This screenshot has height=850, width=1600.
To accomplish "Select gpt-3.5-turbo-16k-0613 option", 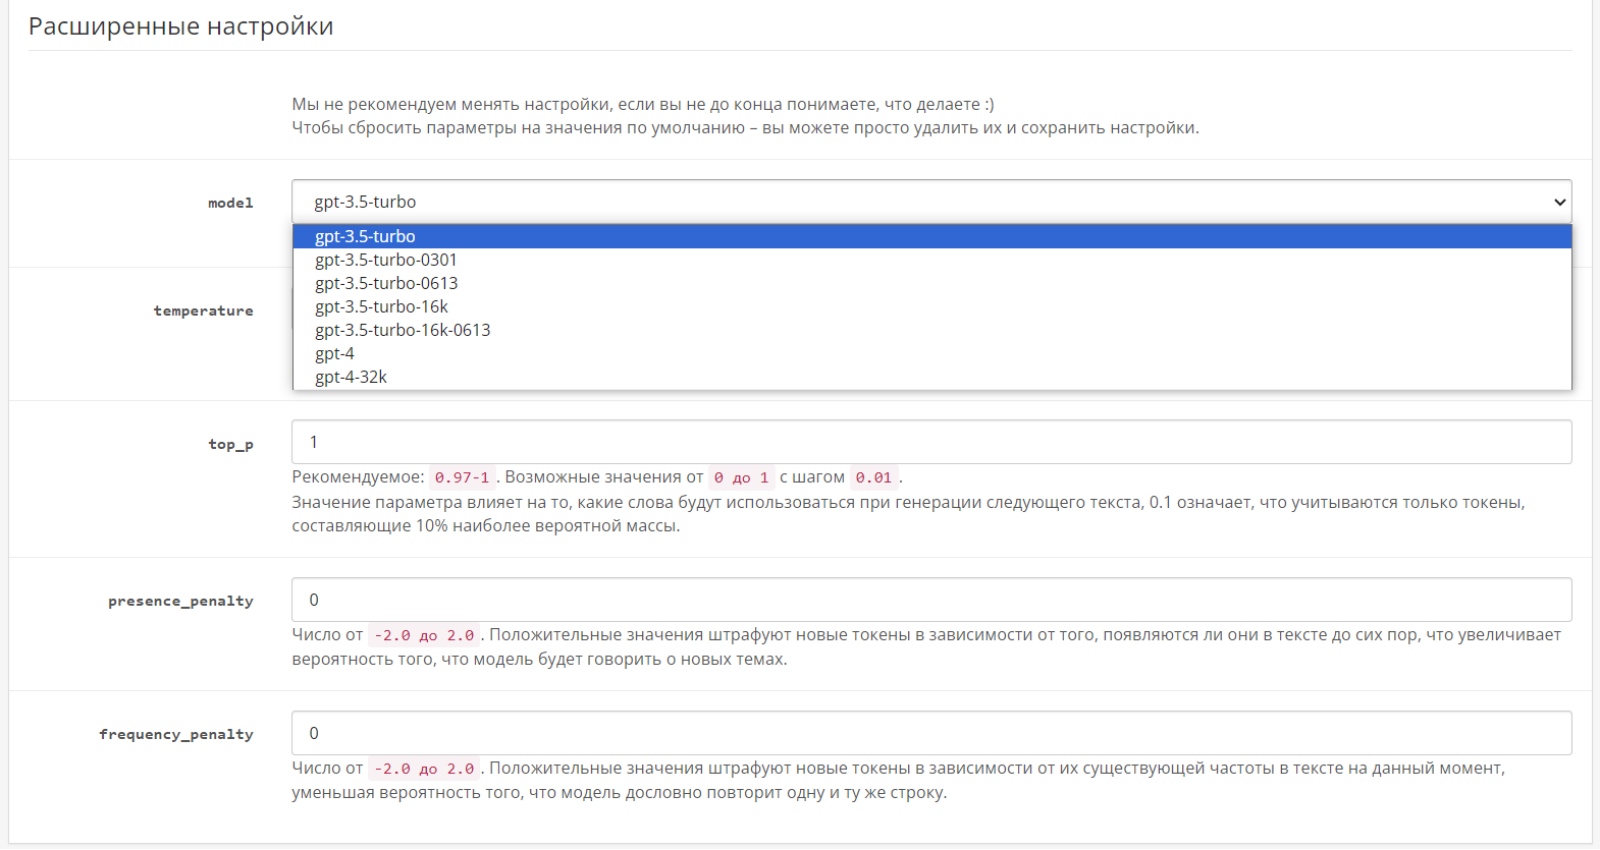I will click(x=932, y=330).
